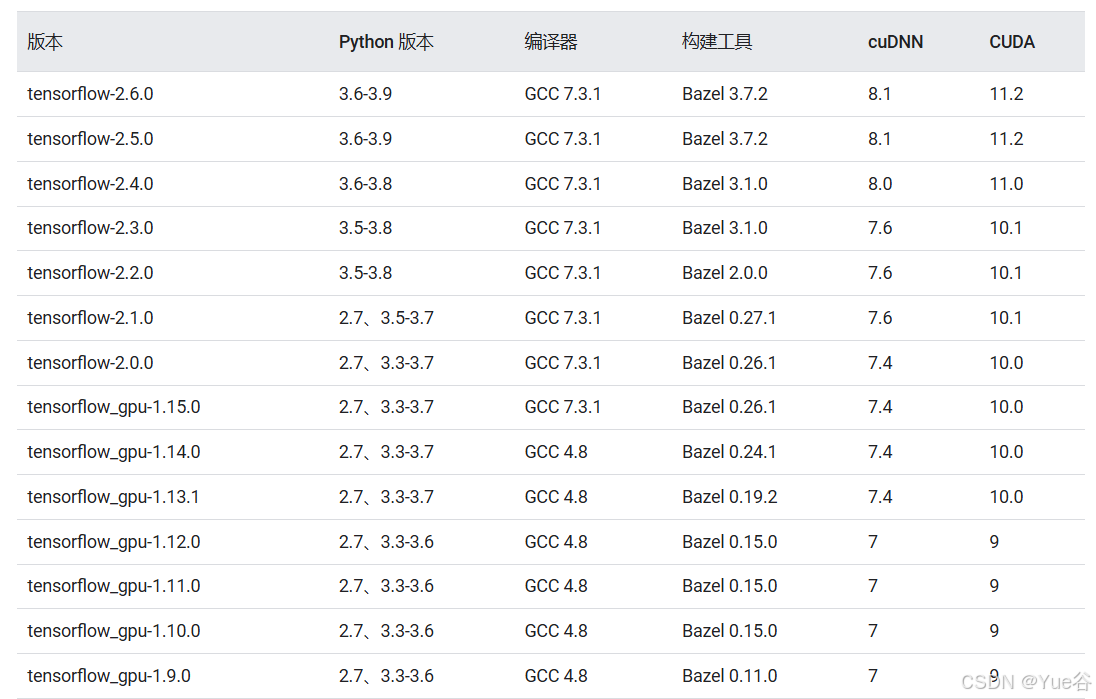1096x699 pixels.
Task: Select the tensorflow_gpu-1.13.1 cell
Action: 113,497
